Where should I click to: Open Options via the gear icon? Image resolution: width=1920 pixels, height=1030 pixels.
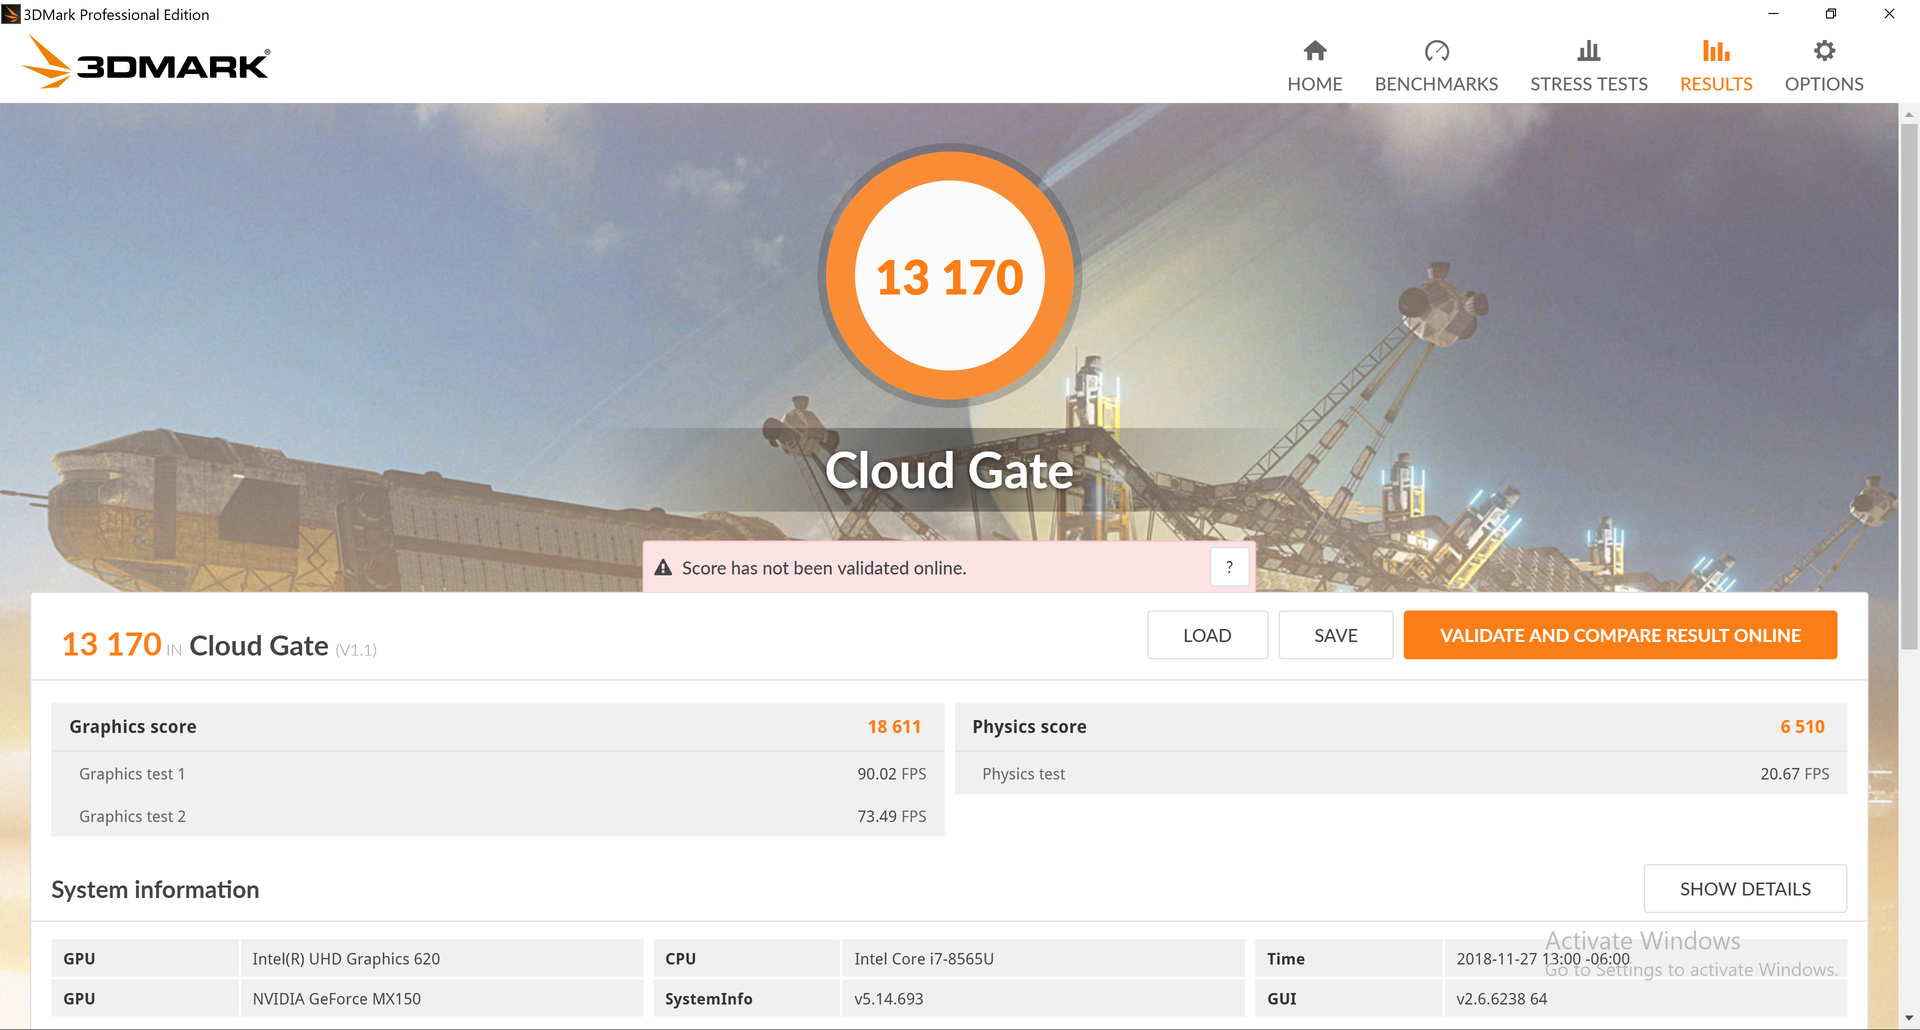tap(1824, 51)
